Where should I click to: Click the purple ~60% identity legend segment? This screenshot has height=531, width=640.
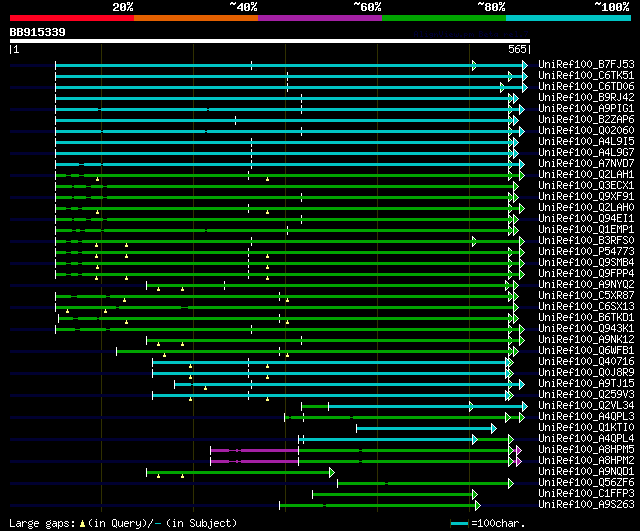point(320,18)
